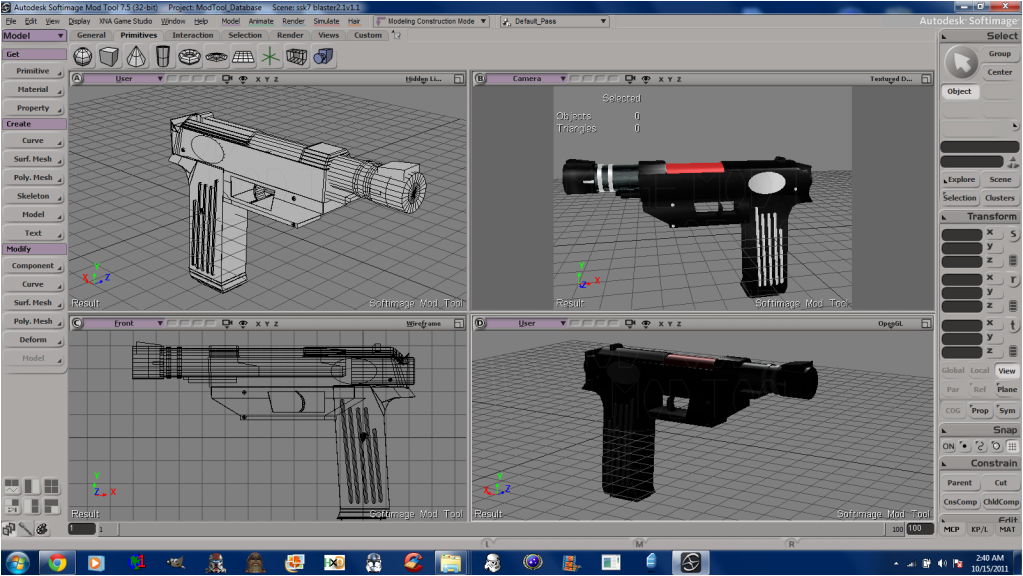Open the Modeling Construction Mode dropdown
The width and height of the screenshot is (1023, 576).
pos(432,21)
